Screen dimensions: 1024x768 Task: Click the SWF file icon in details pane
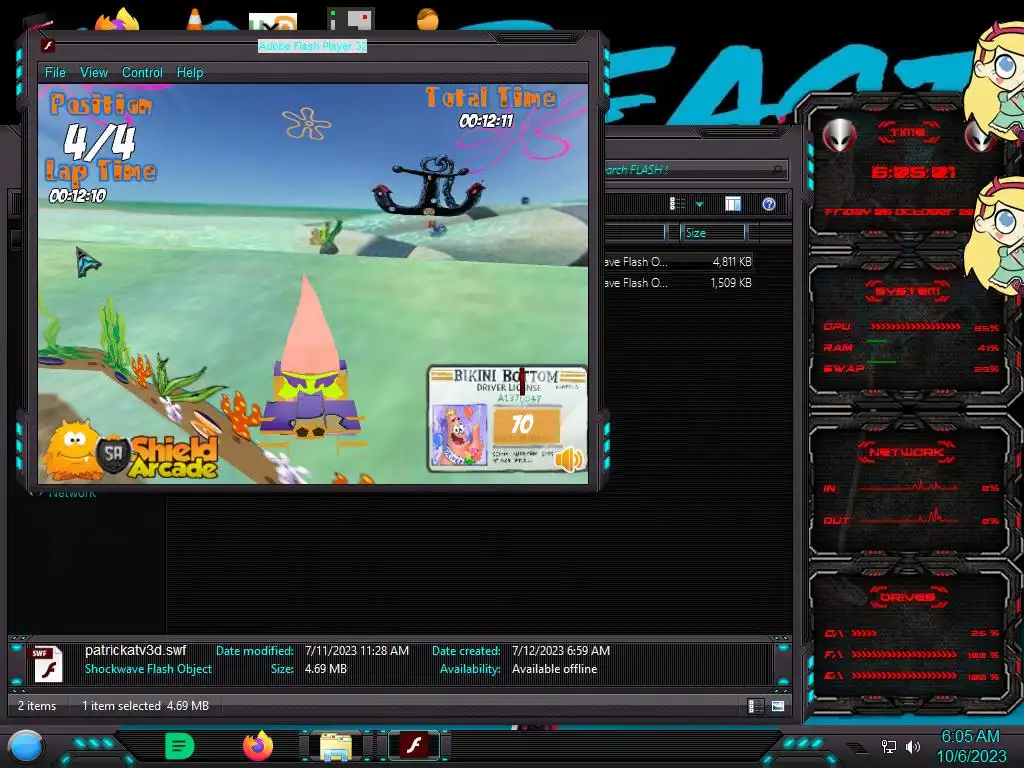(47, 664)
